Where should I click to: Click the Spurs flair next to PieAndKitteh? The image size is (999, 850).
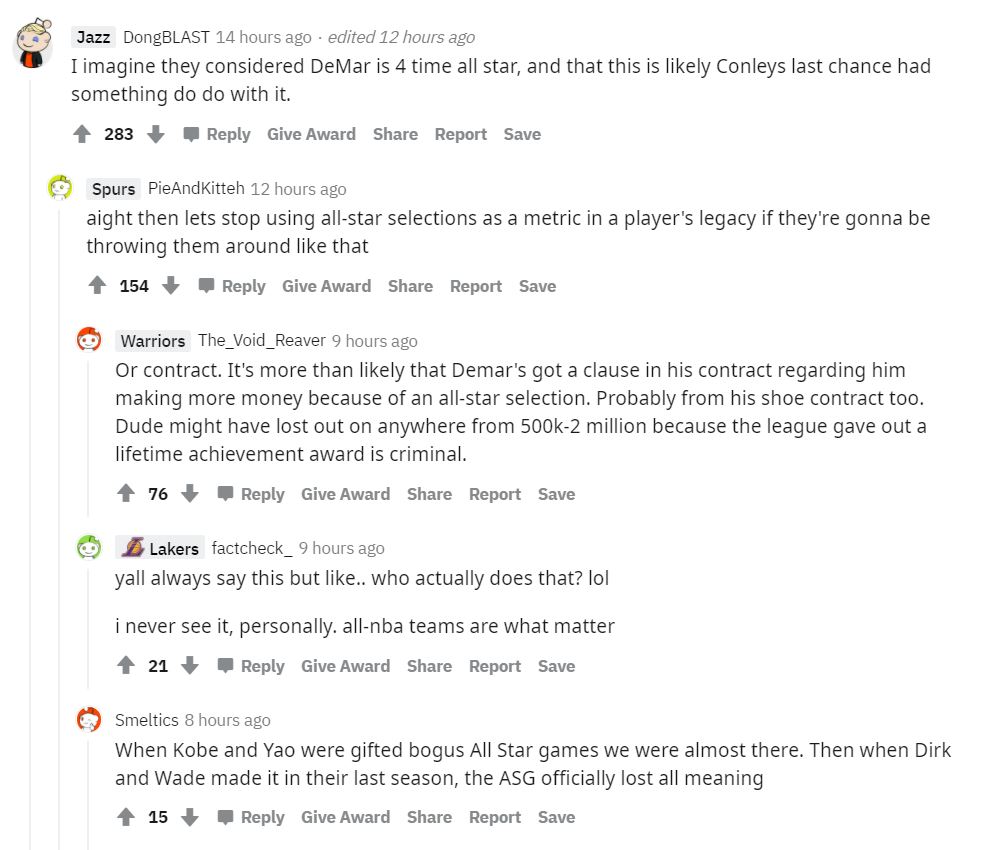[113, 189]
